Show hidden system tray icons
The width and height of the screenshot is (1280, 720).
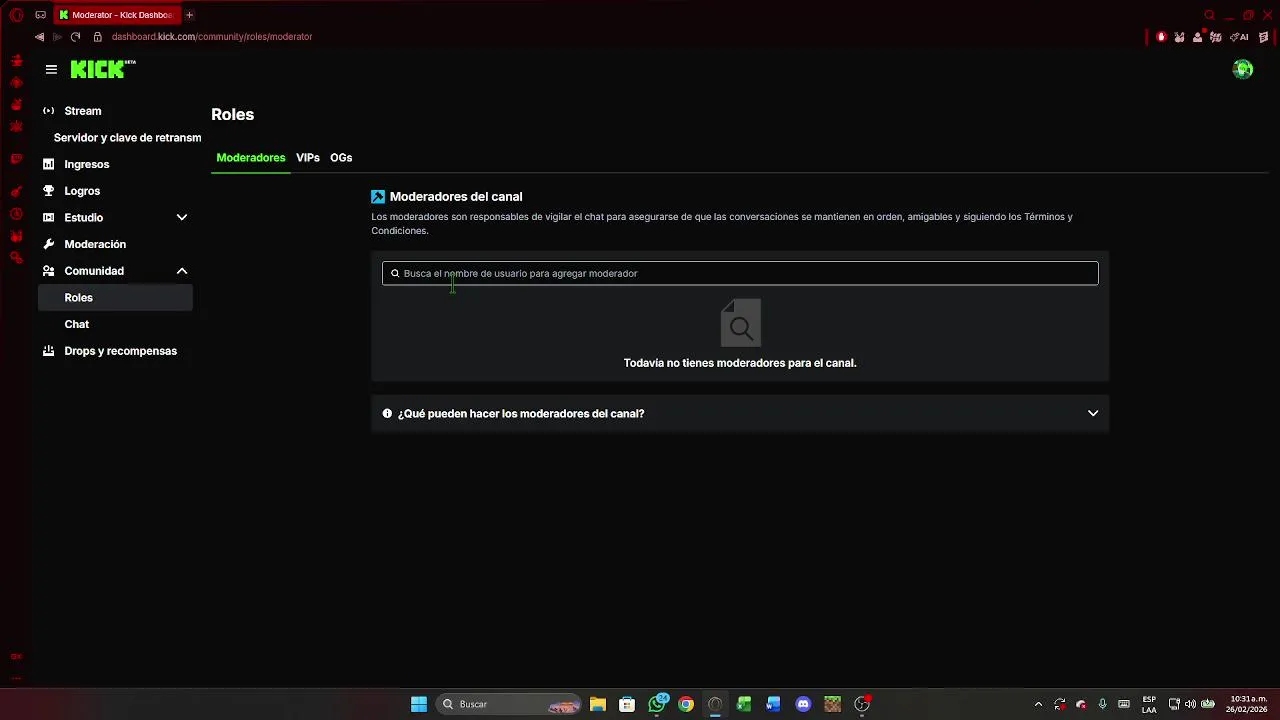point(1038,704)
